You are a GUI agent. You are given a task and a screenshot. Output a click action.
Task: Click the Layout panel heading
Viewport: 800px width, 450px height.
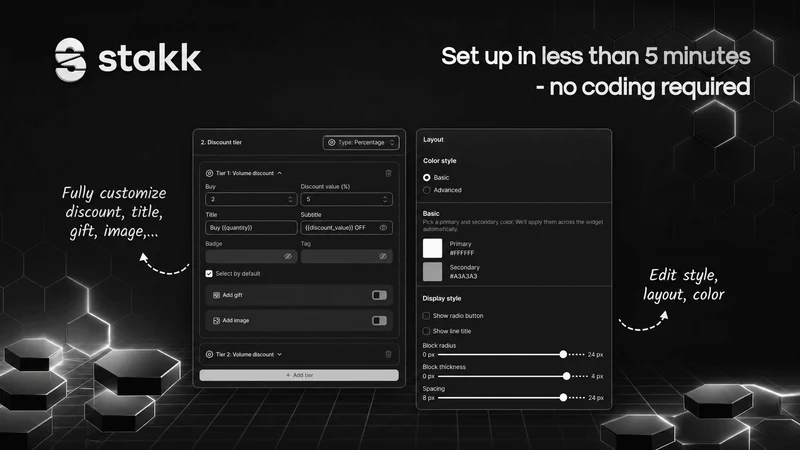pyautogui.click(x=433, y=139)
